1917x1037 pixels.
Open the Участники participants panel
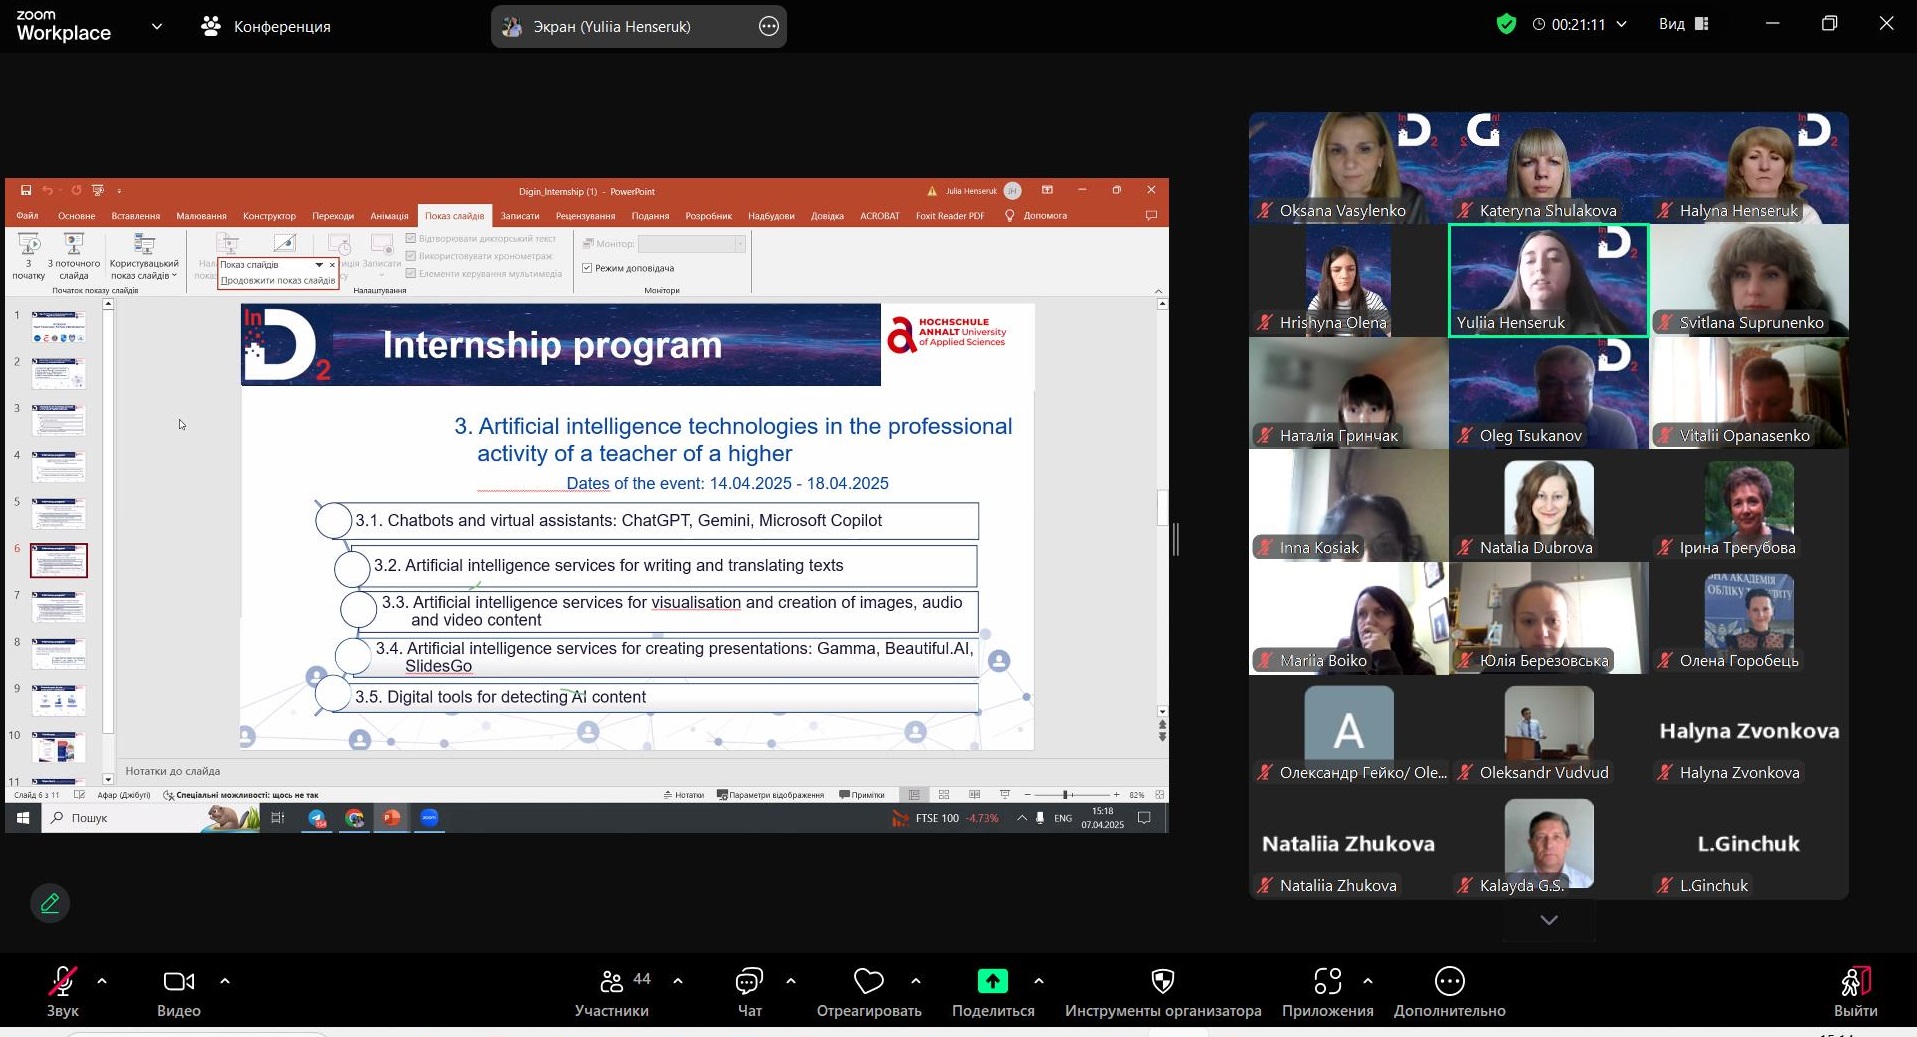pyautogui.click(x=612, y=983)
